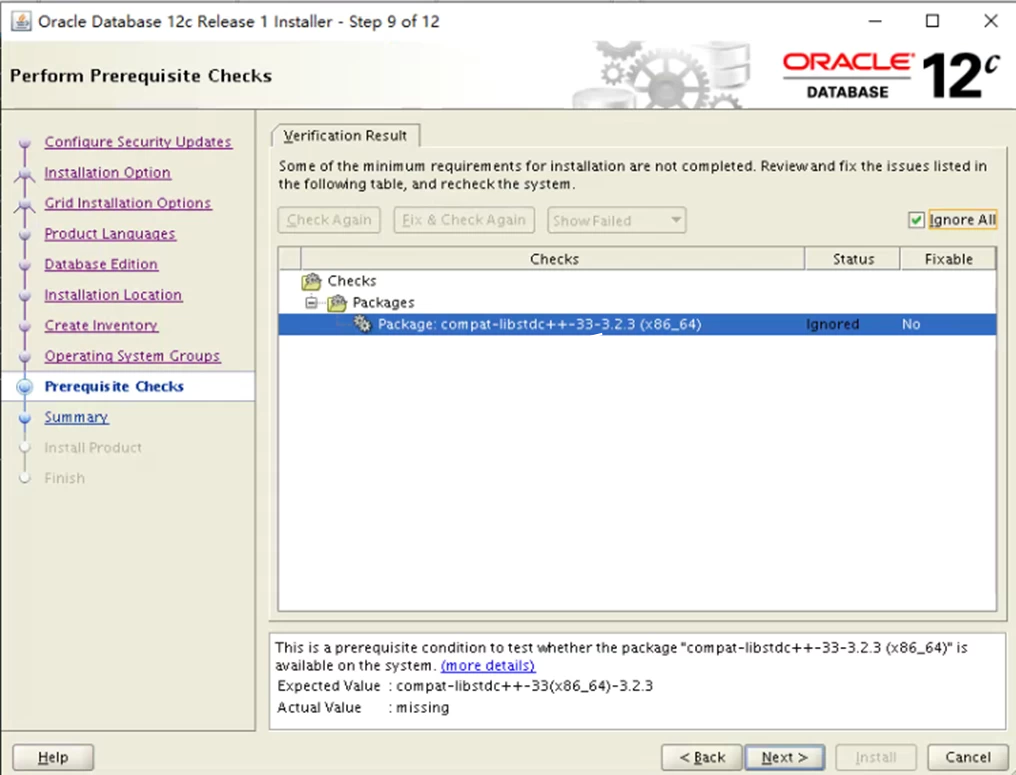1016x775 pixels.
Task: Select the Prerequisite Checks step
Action: coord(114,386)
